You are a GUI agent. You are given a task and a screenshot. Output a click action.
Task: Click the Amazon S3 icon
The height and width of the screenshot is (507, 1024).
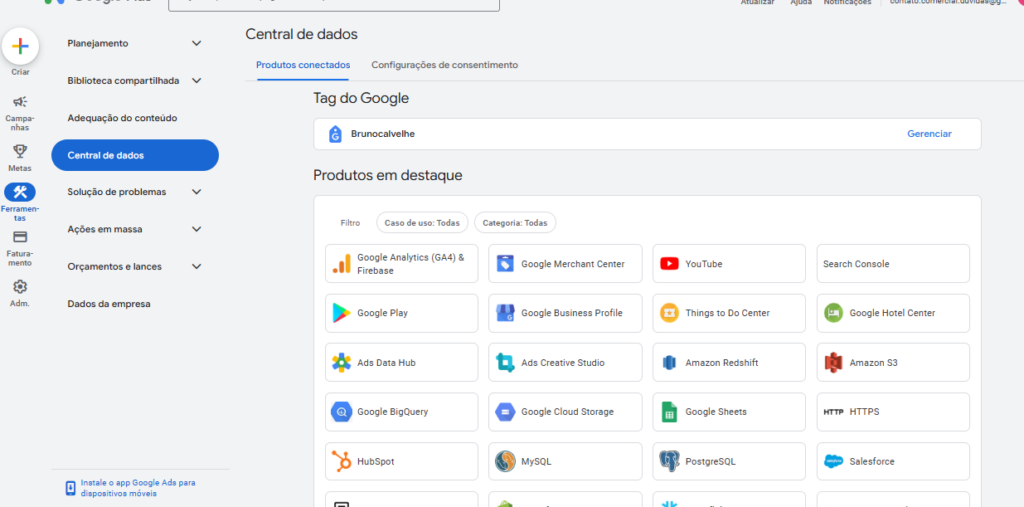coord(833,363)
